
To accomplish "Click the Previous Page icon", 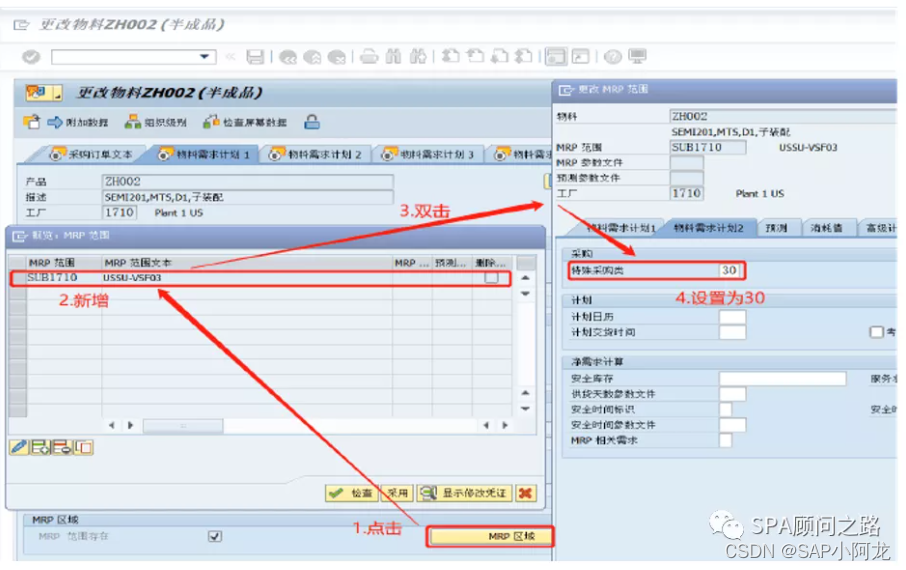I will (x=475, y=57).
